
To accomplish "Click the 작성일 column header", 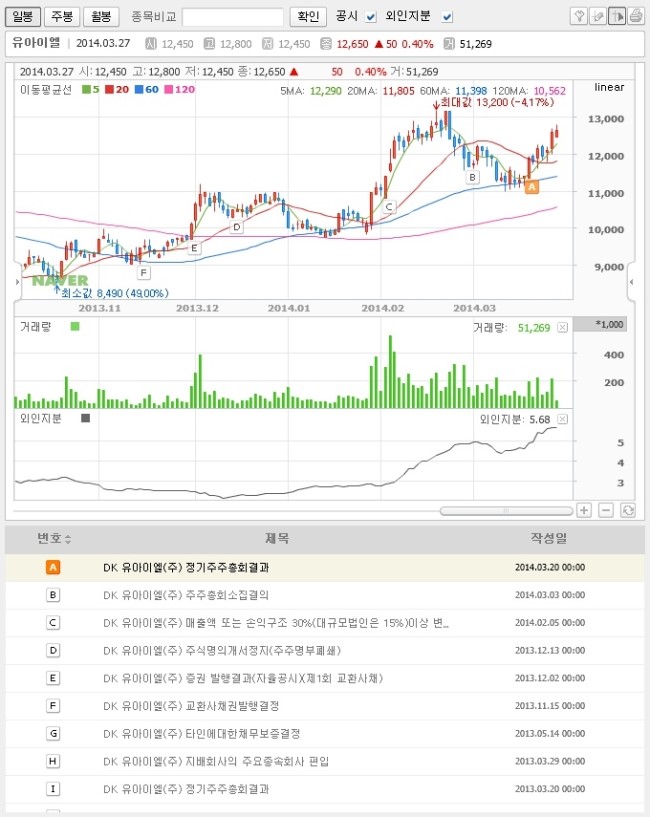I will [x=549, y=538].
